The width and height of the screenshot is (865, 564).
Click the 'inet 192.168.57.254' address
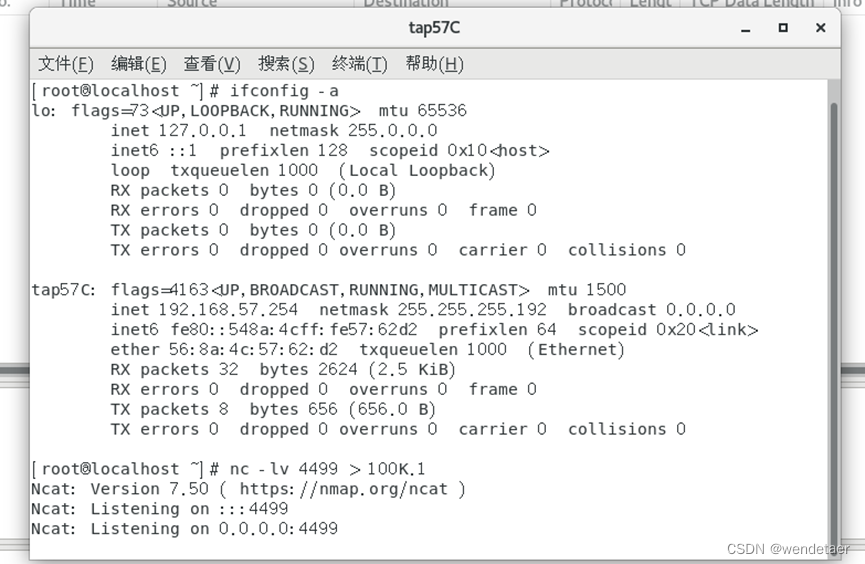(x=204, y=310)
